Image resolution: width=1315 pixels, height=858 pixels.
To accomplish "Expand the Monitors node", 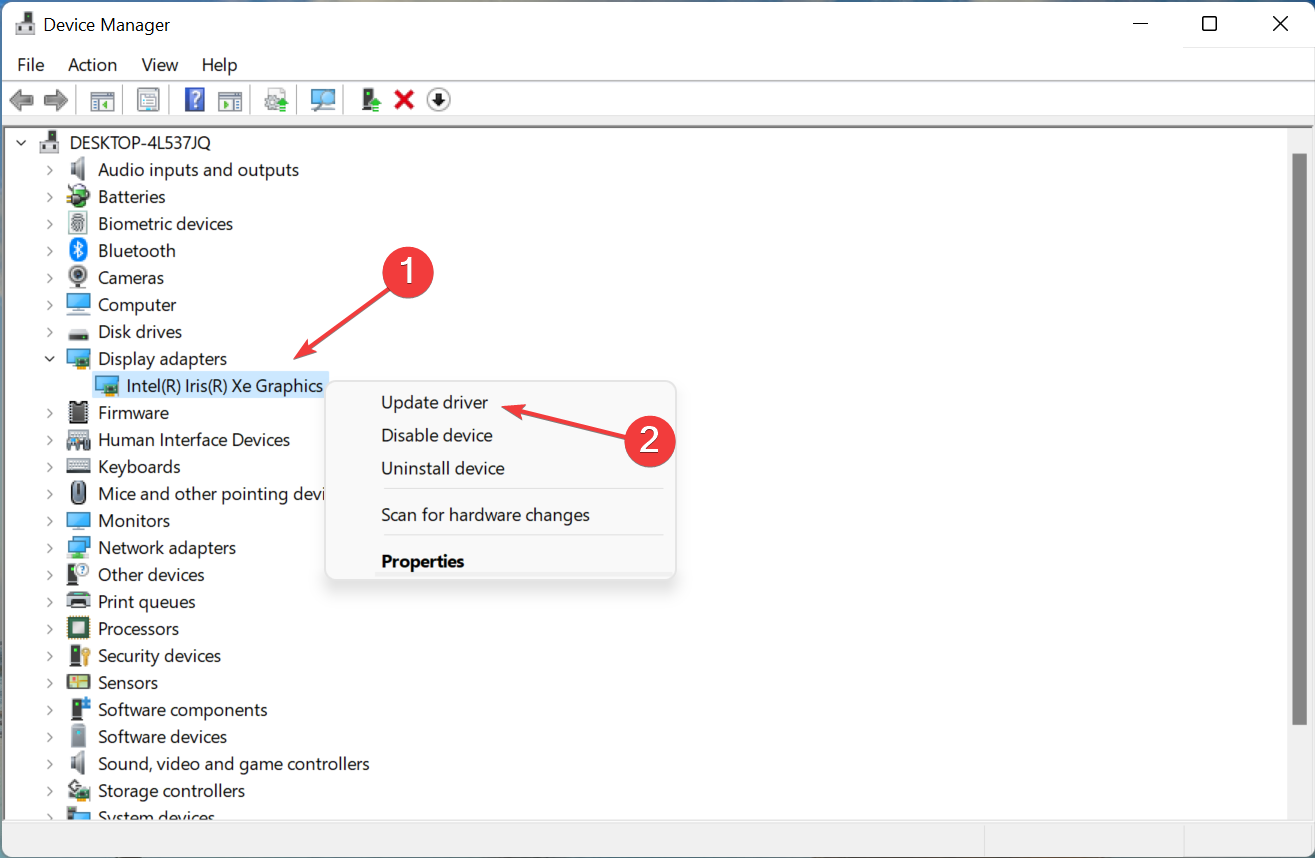I will click(49, 521).
